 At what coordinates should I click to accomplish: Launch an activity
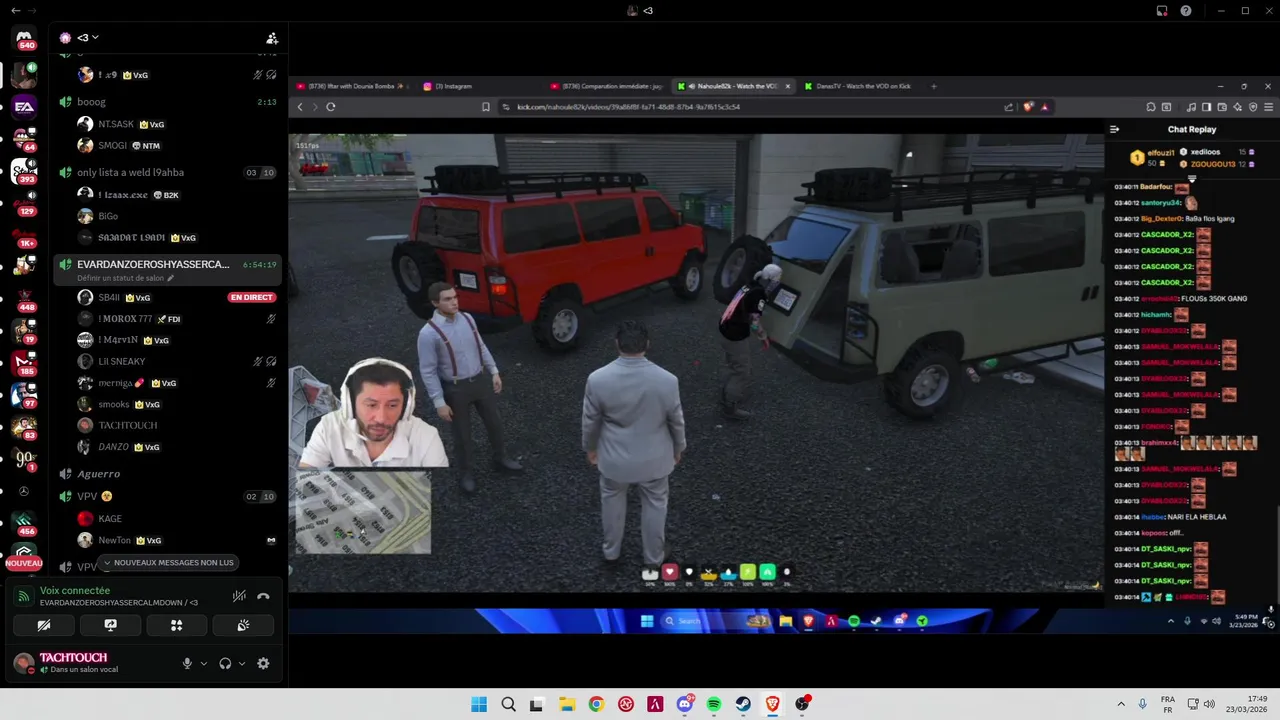(x=176, y=625)
